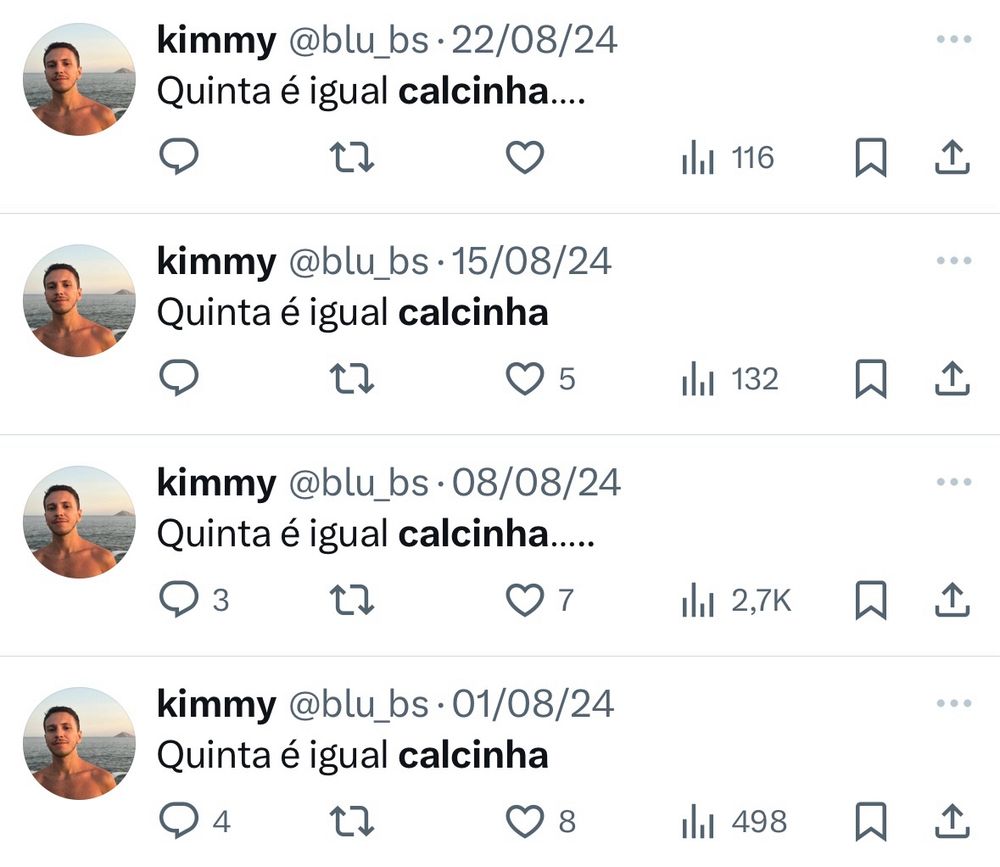Share the 22/08/24 tweet
Image resolution: width=1000 pixels, height=867 pixels.
pos(952,157)
